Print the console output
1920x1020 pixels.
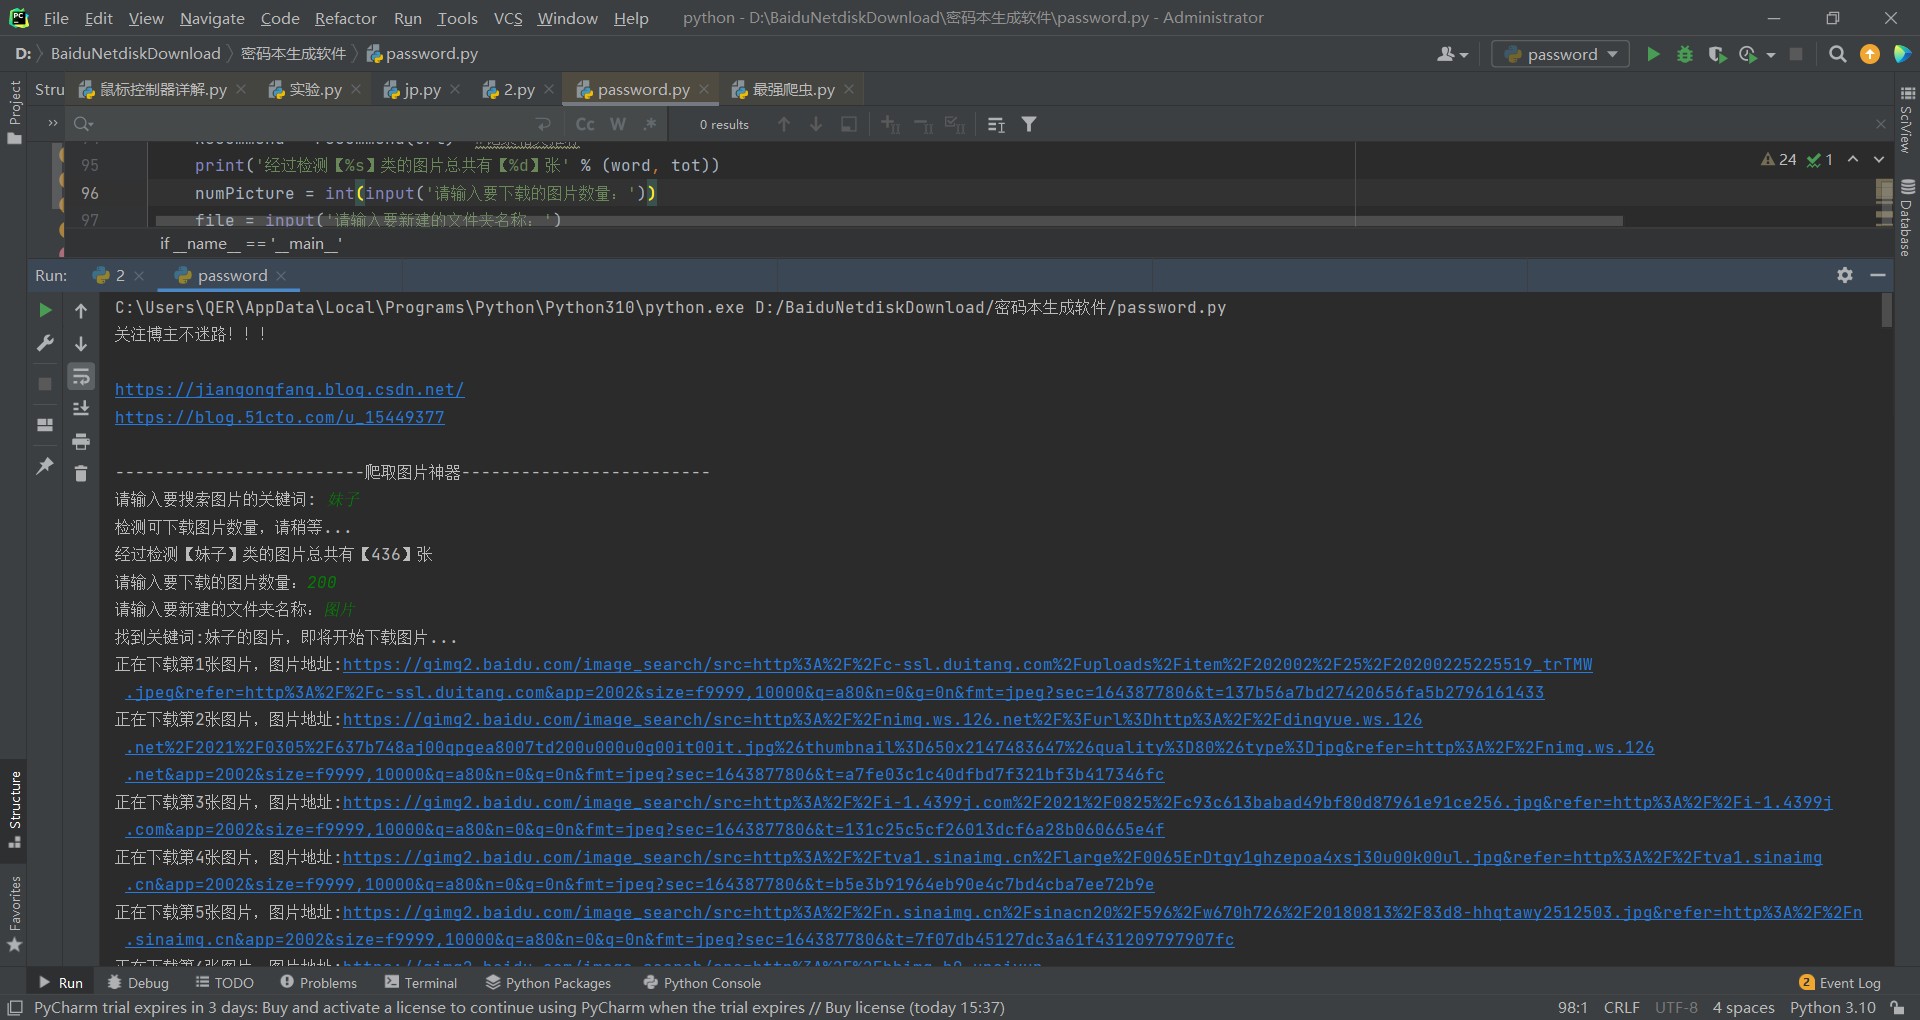pos(81,441)
